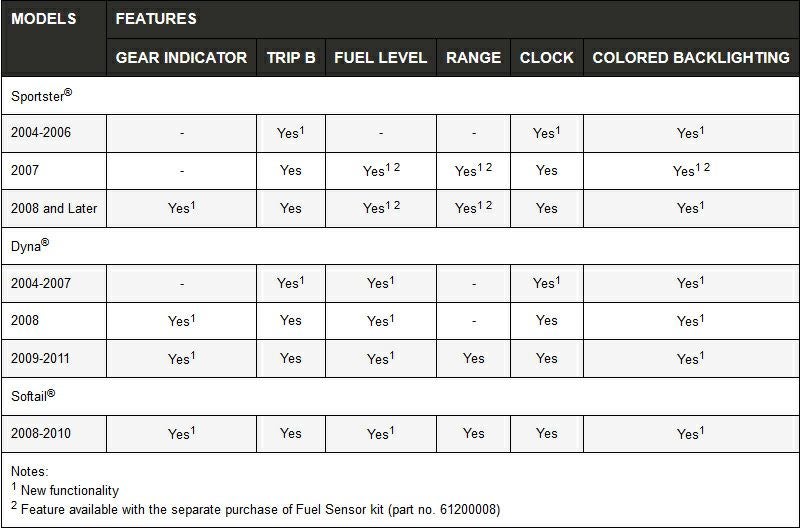Click the 2008-2010 model year row label
This screenshot has height=529, width=800.
pyautogui.click(x=41, y=433)
